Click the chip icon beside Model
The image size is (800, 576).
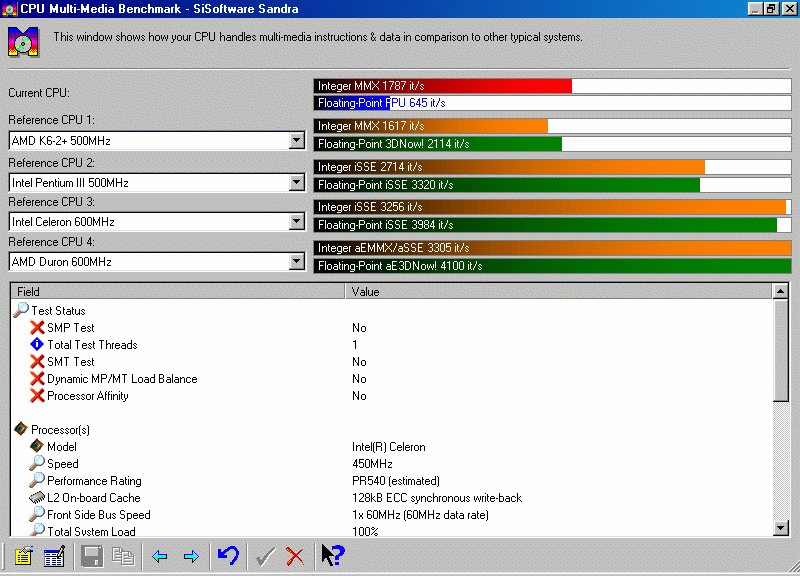[37, 446]
